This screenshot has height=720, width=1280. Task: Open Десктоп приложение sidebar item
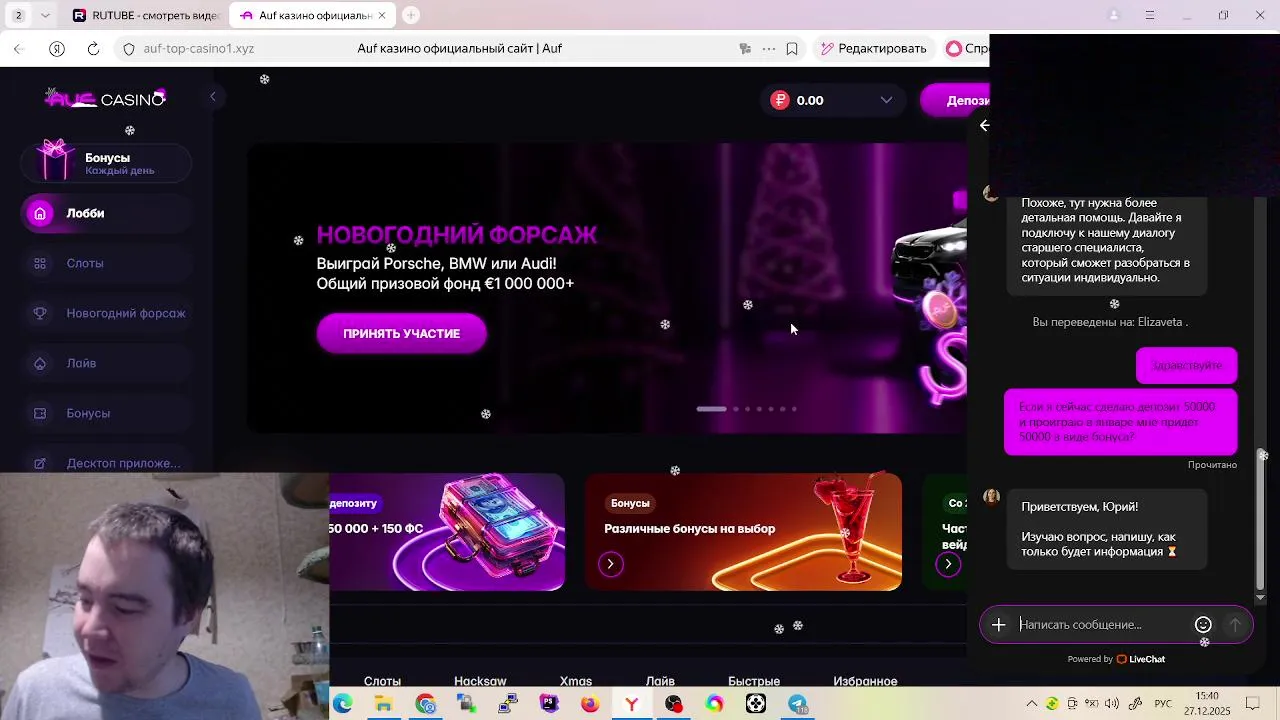point(106,462)
